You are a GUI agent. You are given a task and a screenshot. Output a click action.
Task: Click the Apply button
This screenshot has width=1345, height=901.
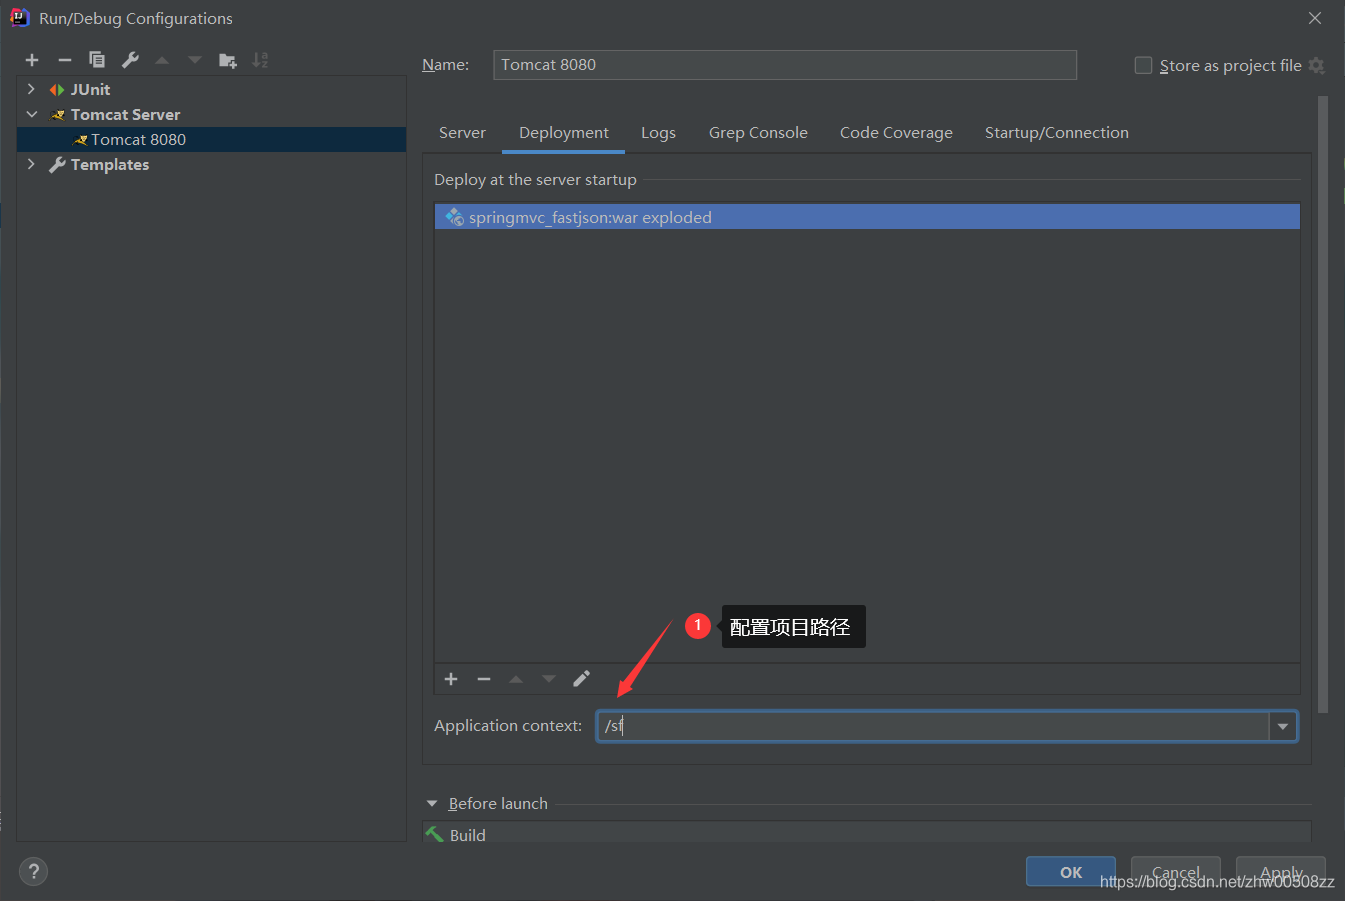pyautogui.click(x=1281, y=872)
